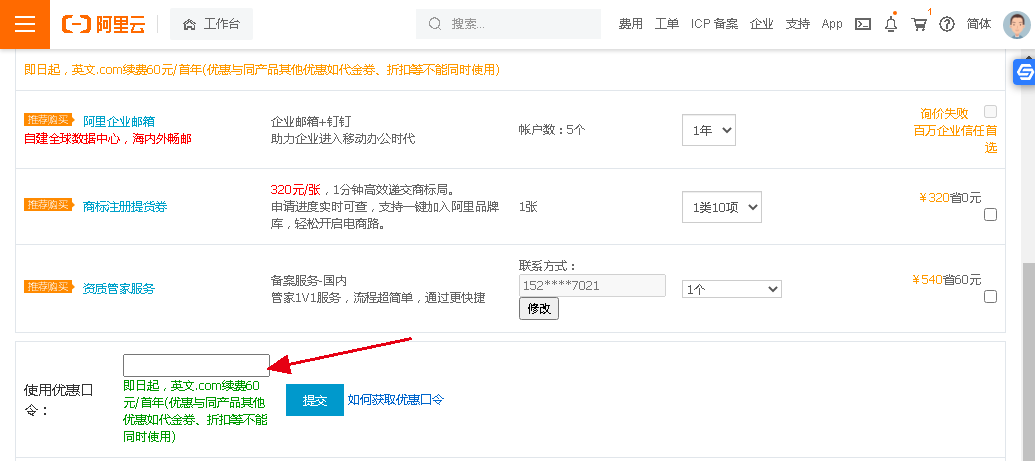Open the shopping cart
This screenshot has width=1035, height=461.
[919, 24]
